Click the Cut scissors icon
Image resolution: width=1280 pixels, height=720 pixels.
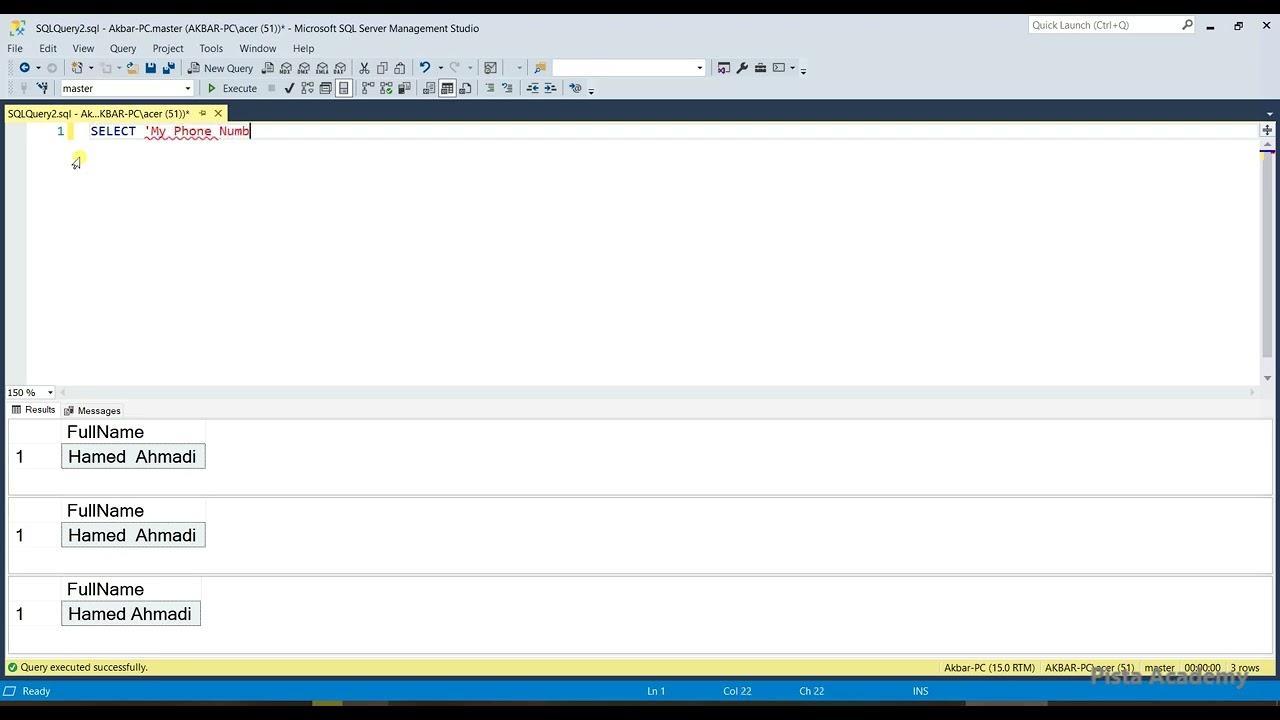pos(364,68)
